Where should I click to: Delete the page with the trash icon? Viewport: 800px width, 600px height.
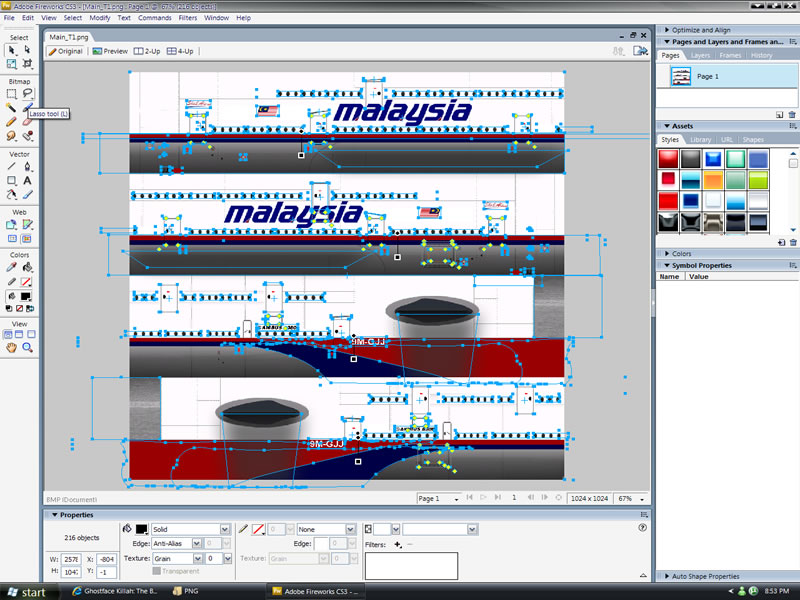coord(793,115)
